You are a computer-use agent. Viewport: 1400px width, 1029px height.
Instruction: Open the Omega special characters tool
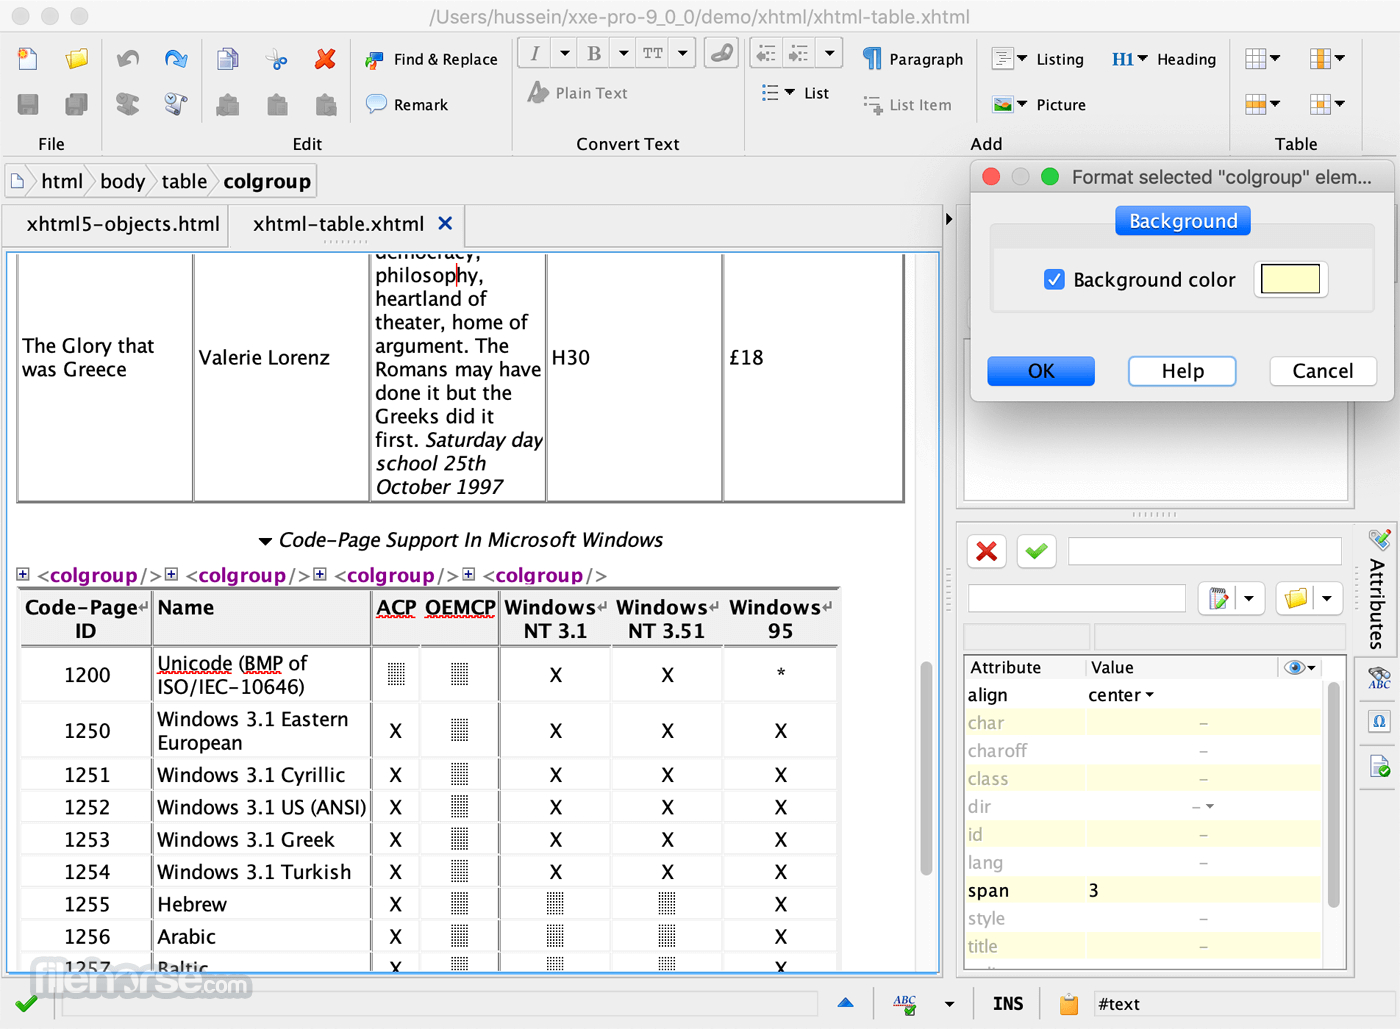tap(1379, 721)
